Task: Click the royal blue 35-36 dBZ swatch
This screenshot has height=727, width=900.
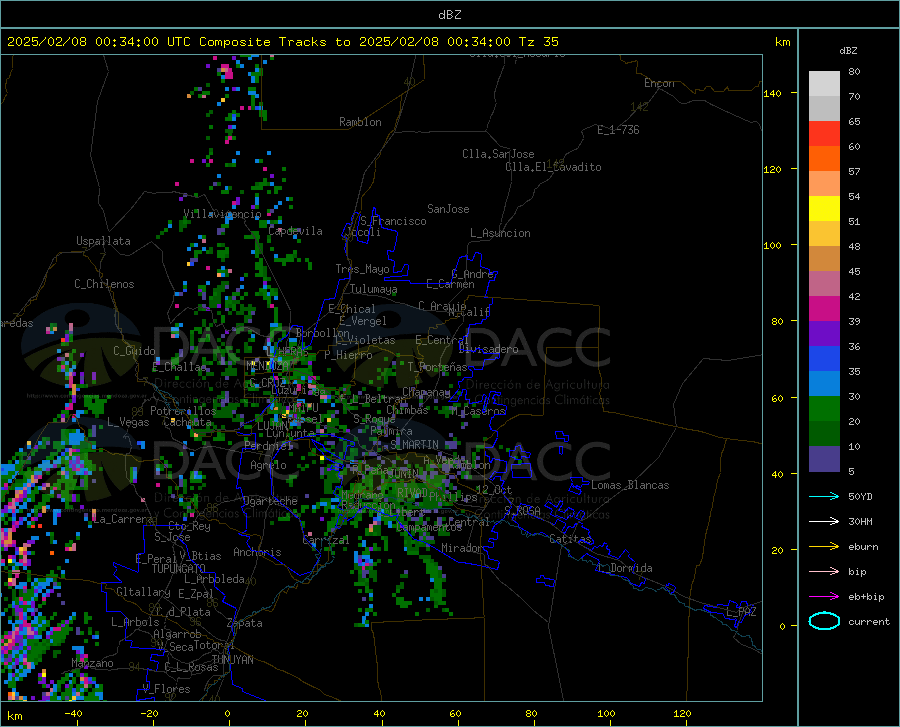Action: 824,359
